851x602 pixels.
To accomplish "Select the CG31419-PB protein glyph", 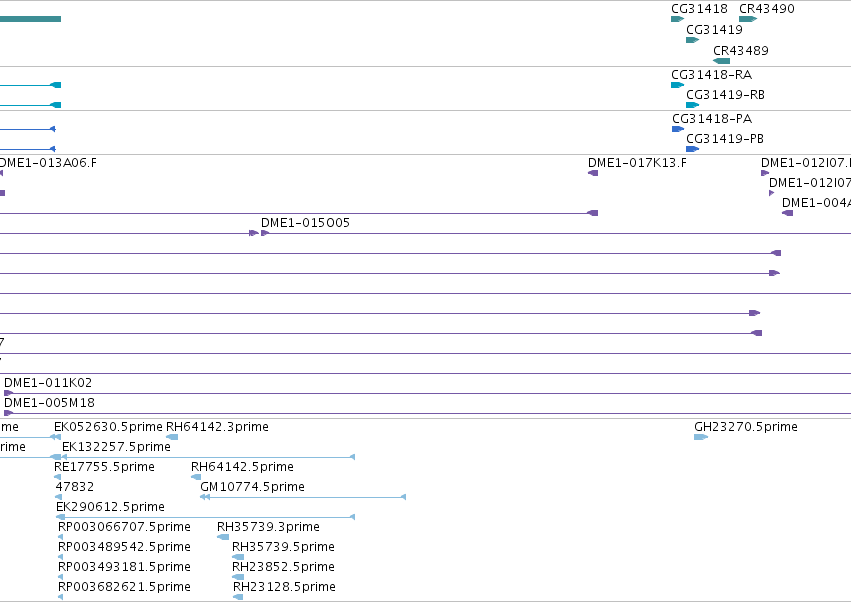I will tap(693, 149).
